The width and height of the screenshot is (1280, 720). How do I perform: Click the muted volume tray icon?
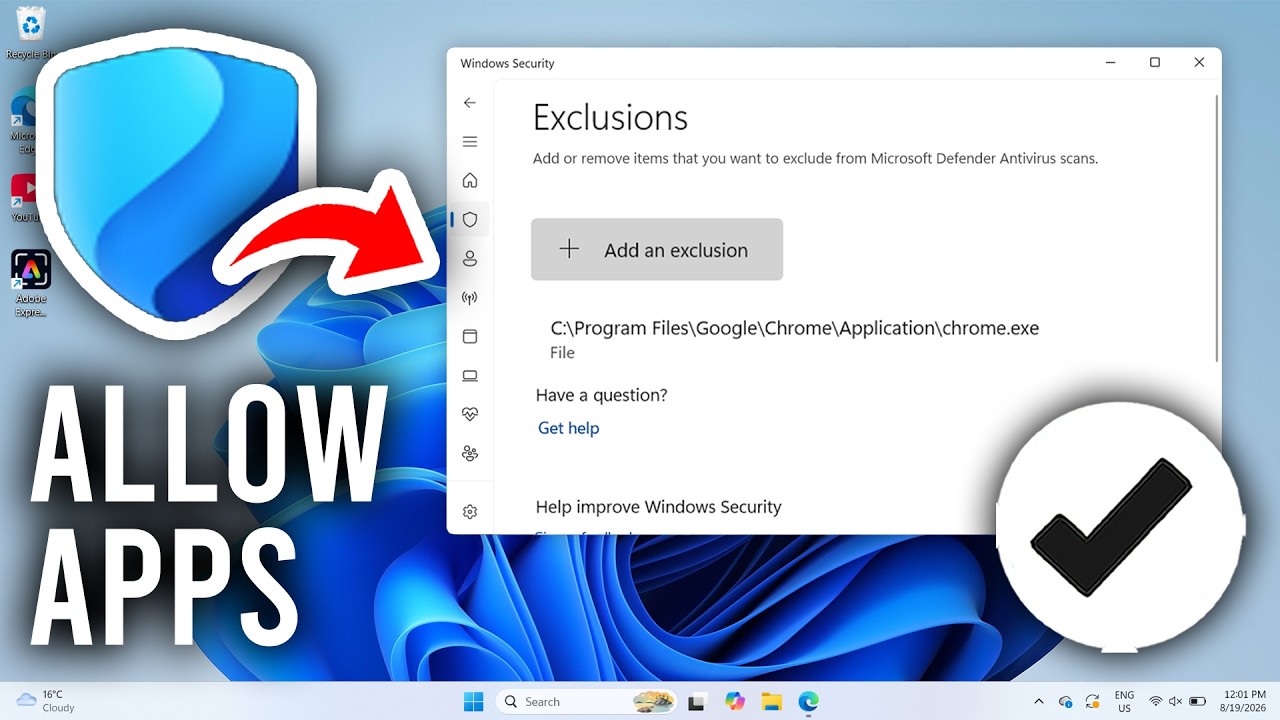click(1175, 701)
